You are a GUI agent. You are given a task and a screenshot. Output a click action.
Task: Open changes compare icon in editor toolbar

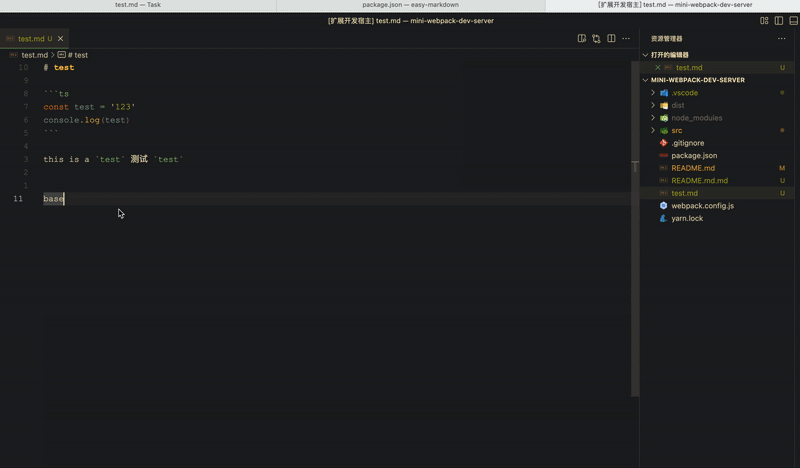click(x=596, y=38)
